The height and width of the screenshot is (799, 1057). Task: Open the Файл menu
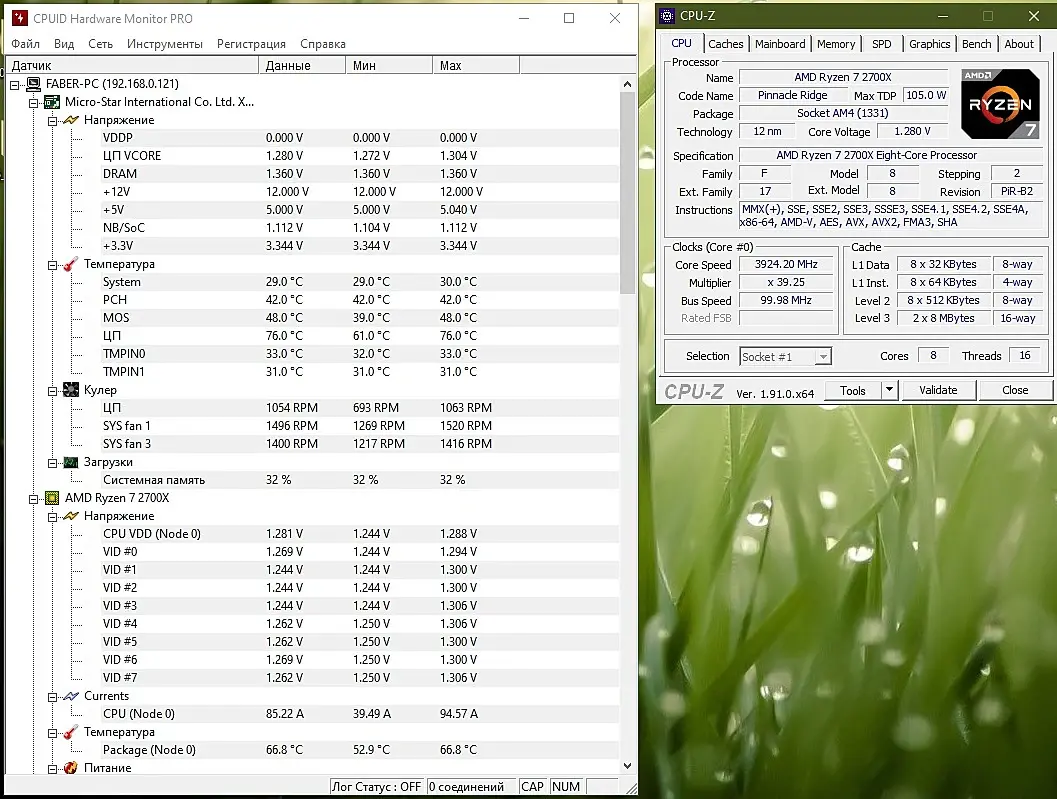coord(26,44)
